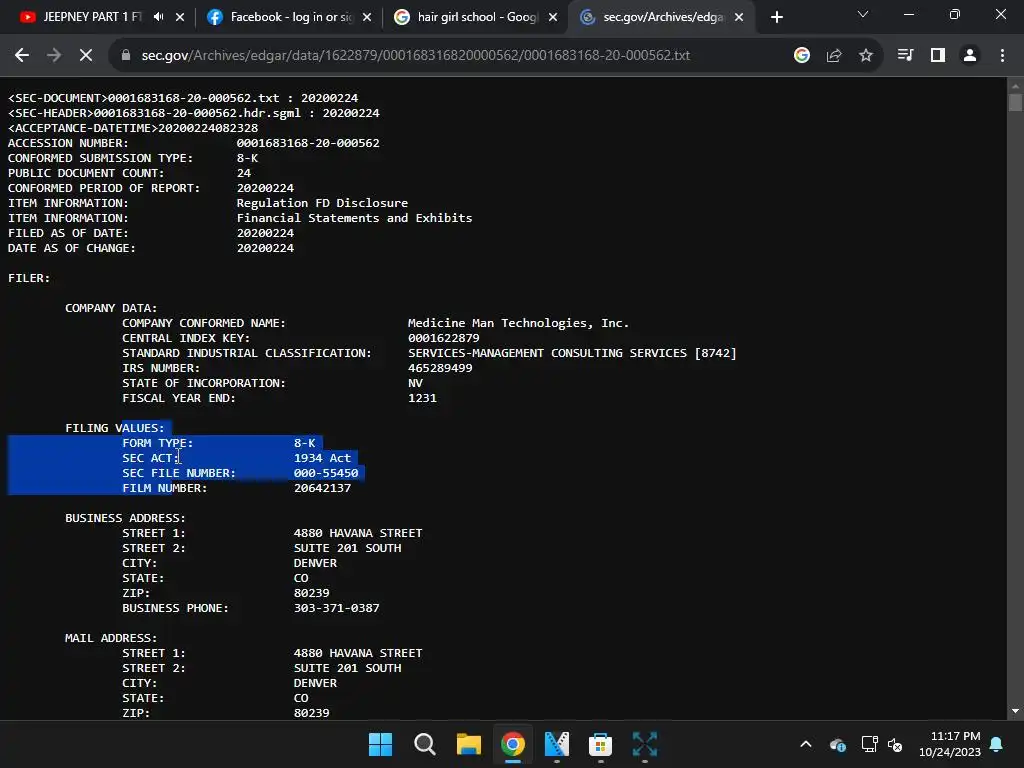Open Google icon in address bar

point(802,56)
